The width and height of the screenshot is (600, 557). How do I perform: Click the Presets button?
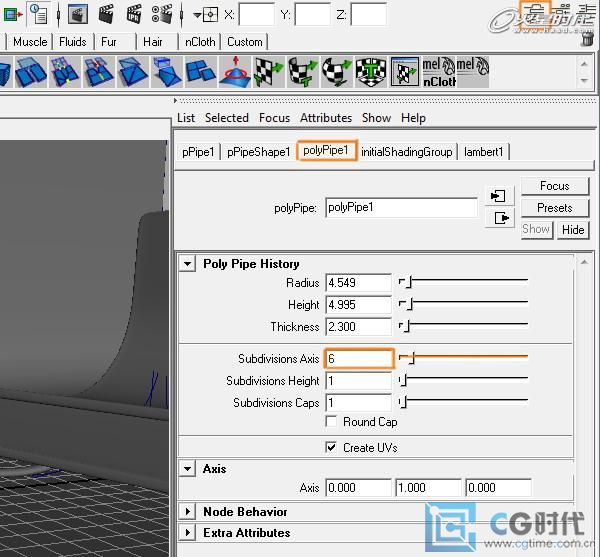[555, 208]
